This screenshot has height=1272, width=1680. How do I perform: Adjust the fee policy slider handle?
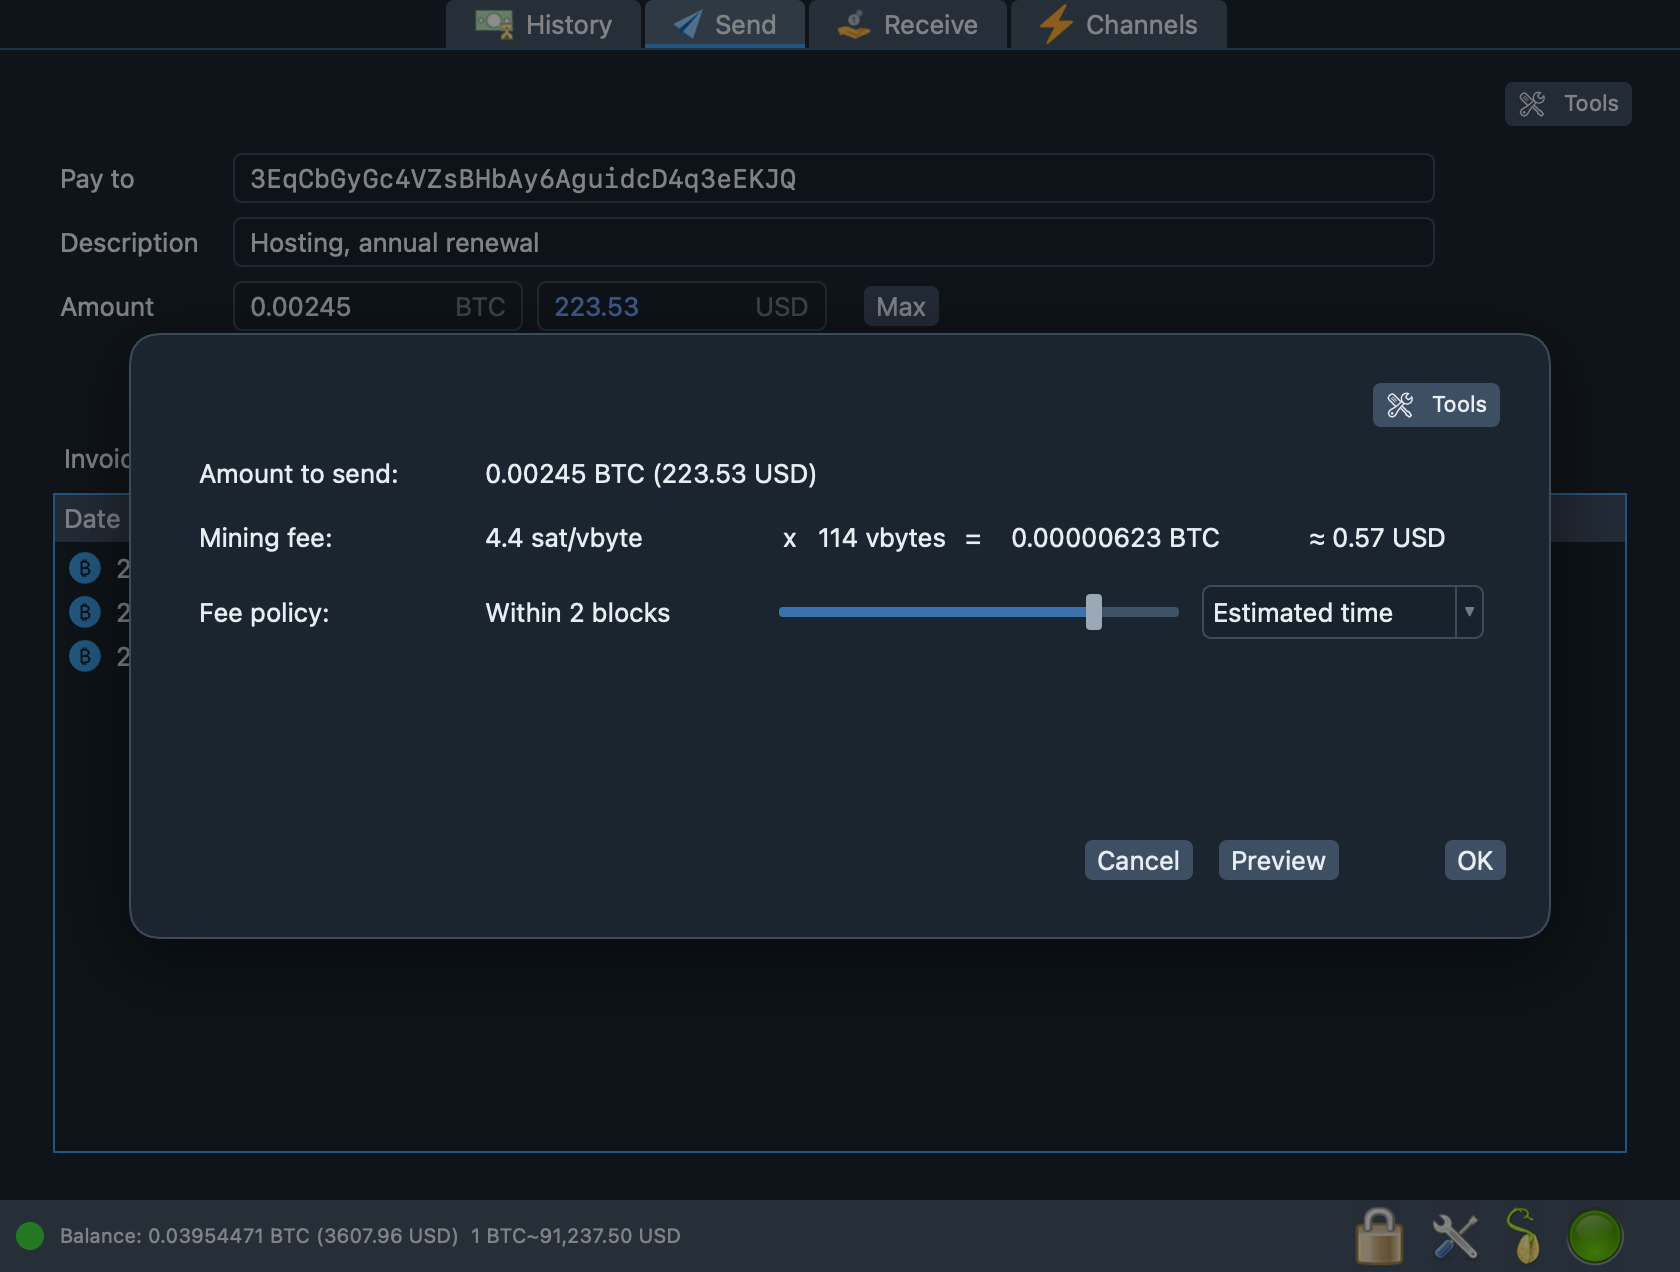click(x=1094, y=612)
